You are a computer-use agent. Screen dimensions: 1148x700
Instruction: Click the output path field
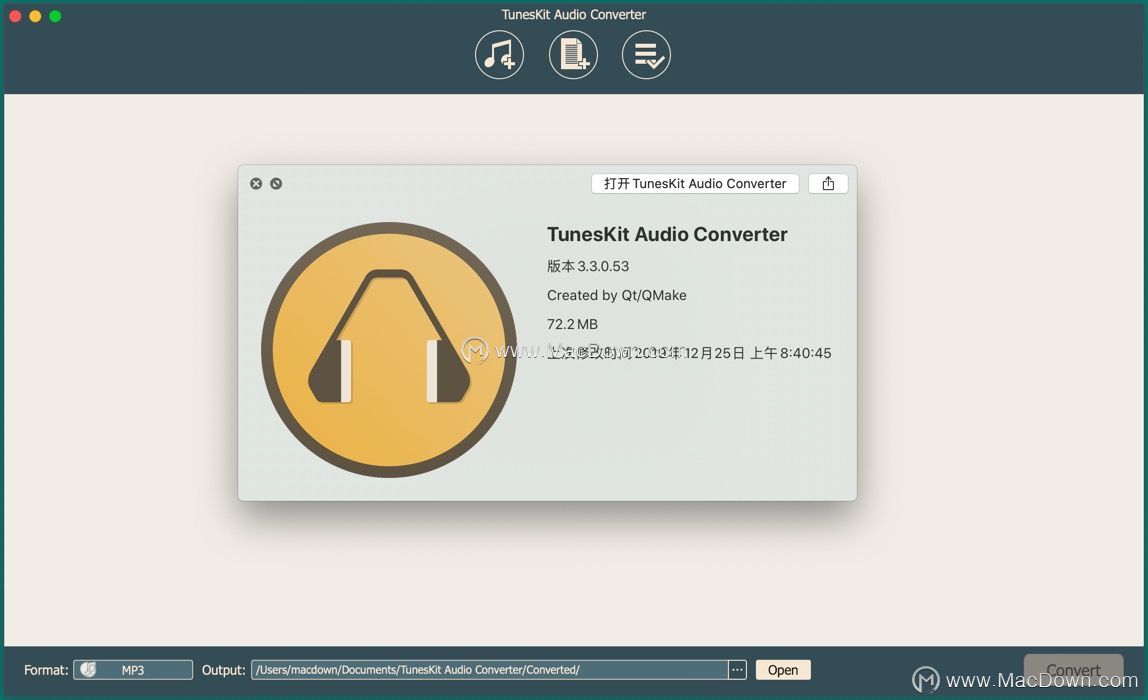490,670
